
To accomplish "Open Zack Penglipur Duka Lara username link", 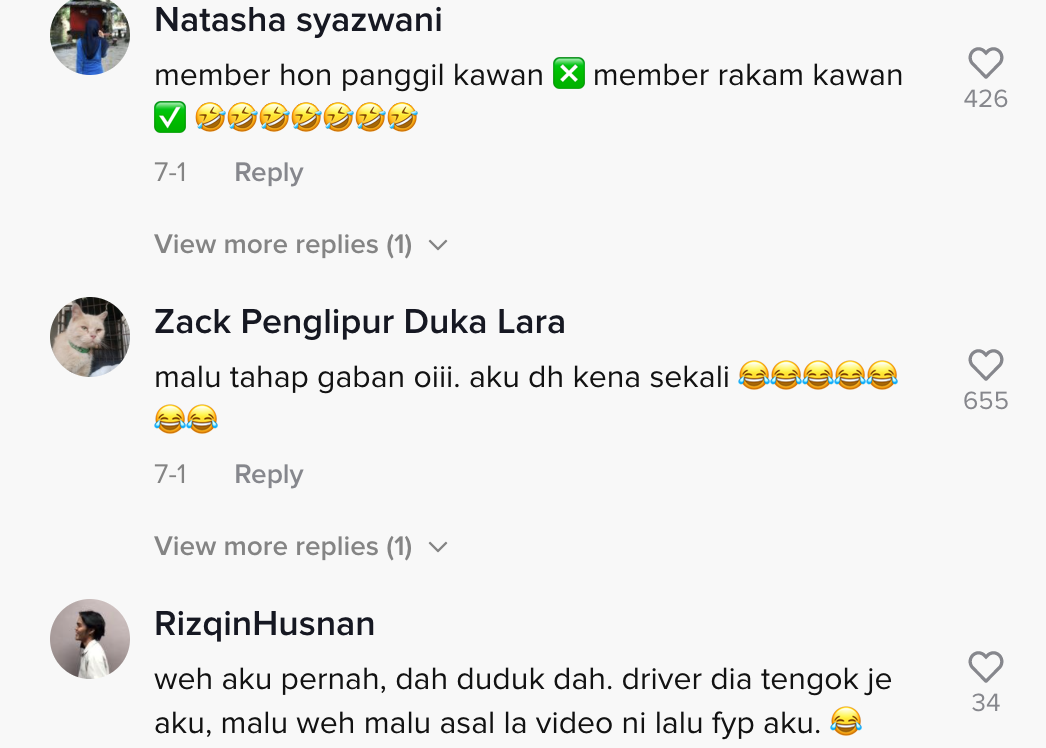I will click(360, 322).
